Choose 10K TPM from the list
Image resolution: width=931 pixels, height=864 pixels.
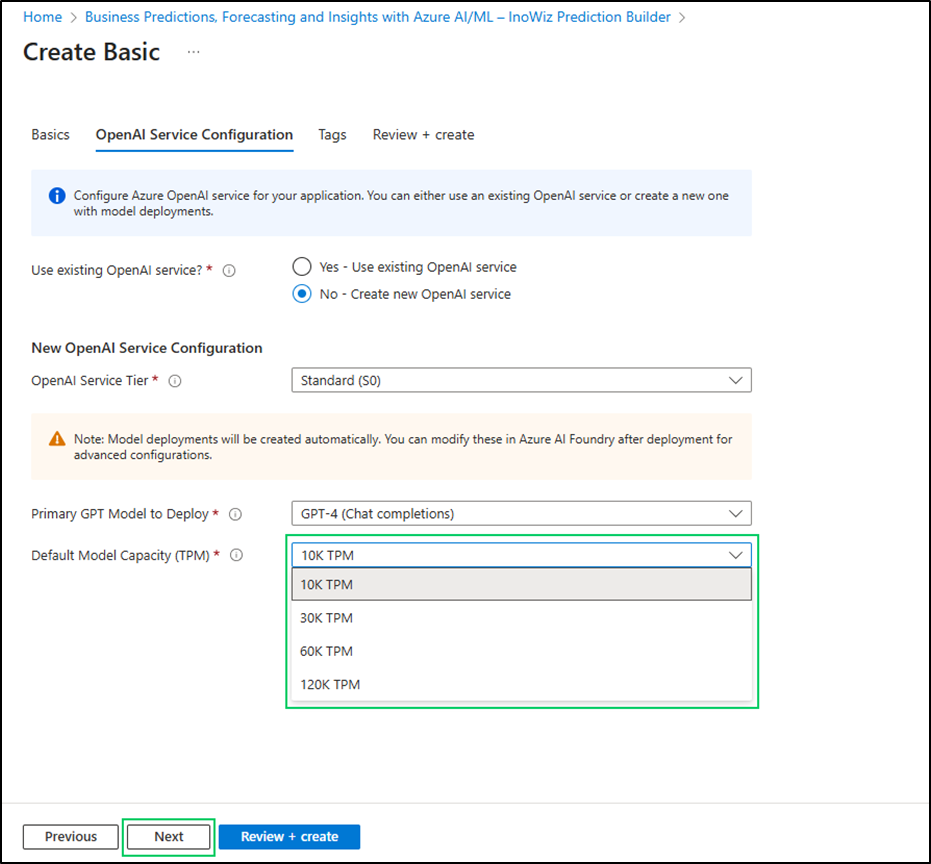click(521, 585)
